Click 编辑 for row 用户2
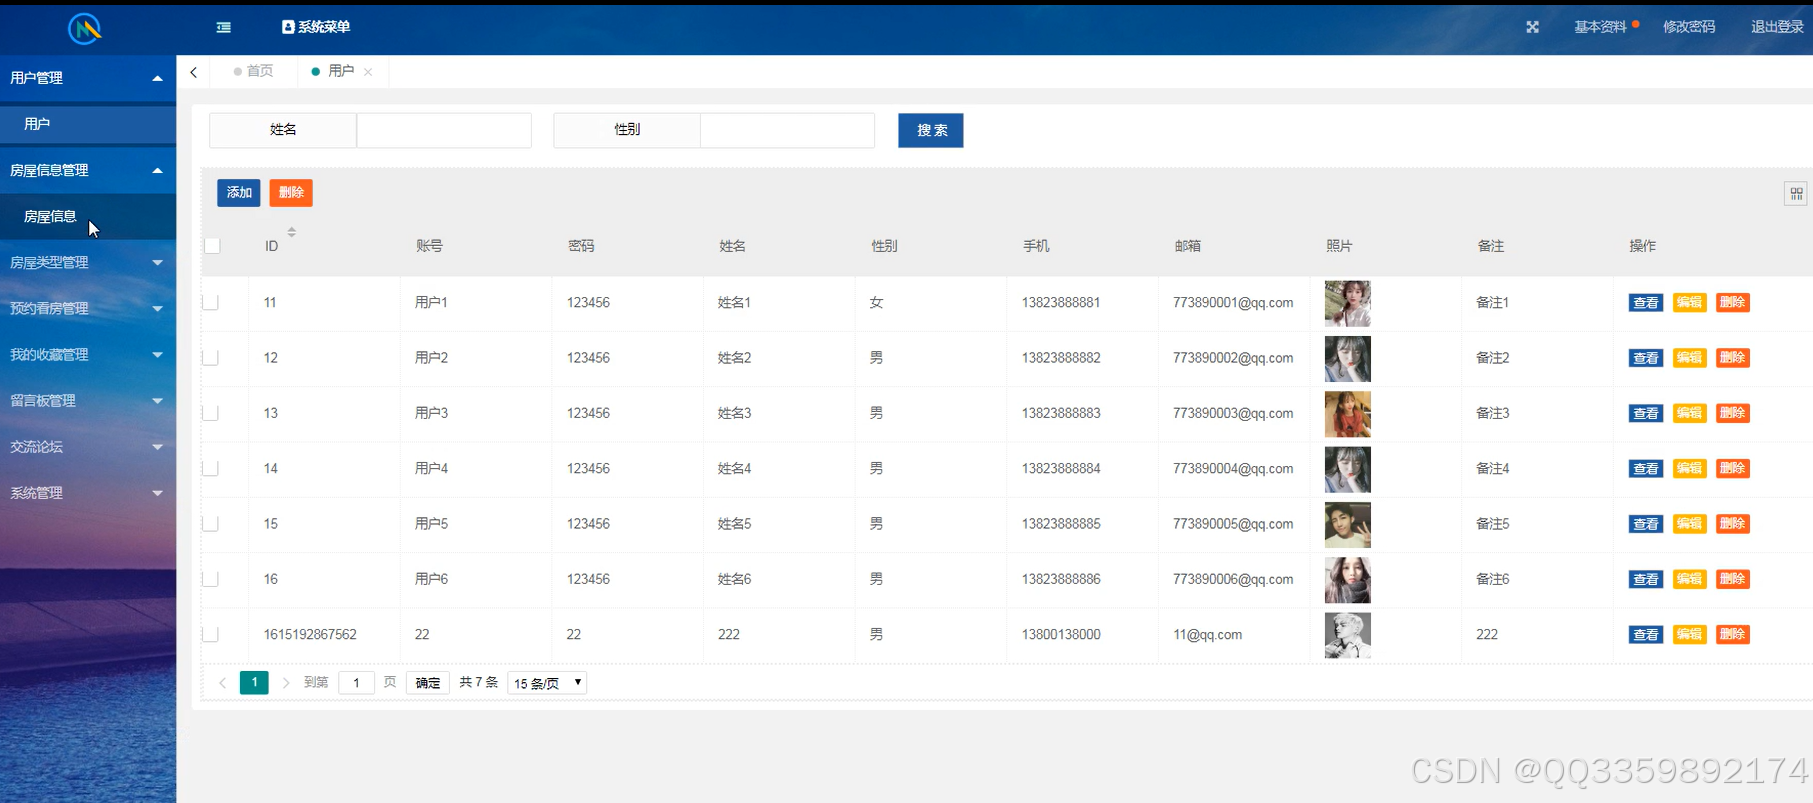The image size is (1813, 803). pos(1689,358)
